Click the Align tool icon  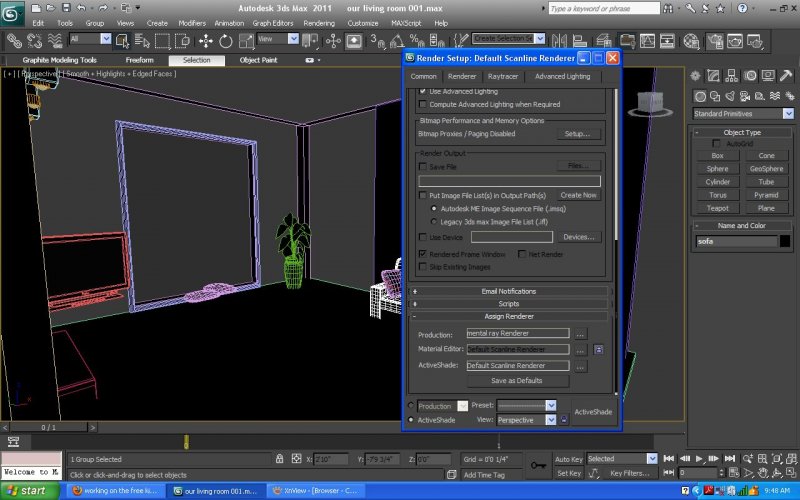coord(580,41)
